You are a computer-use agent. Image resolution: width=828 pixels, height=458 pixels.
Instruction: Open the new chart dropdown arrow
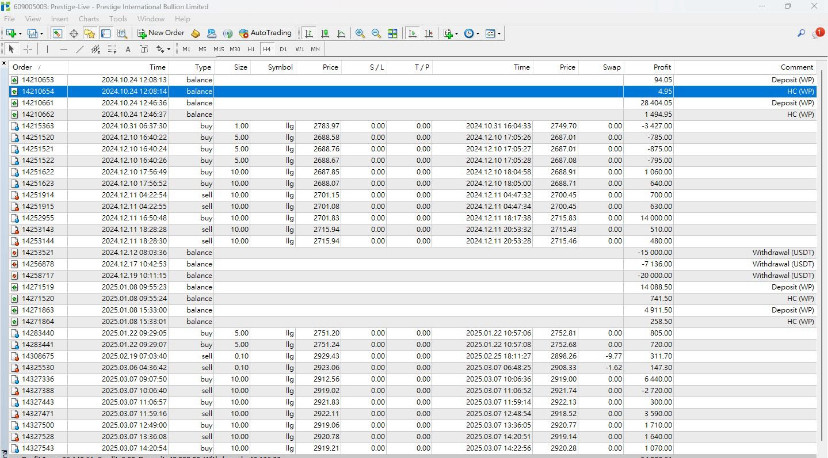click(x=20, y=33)
